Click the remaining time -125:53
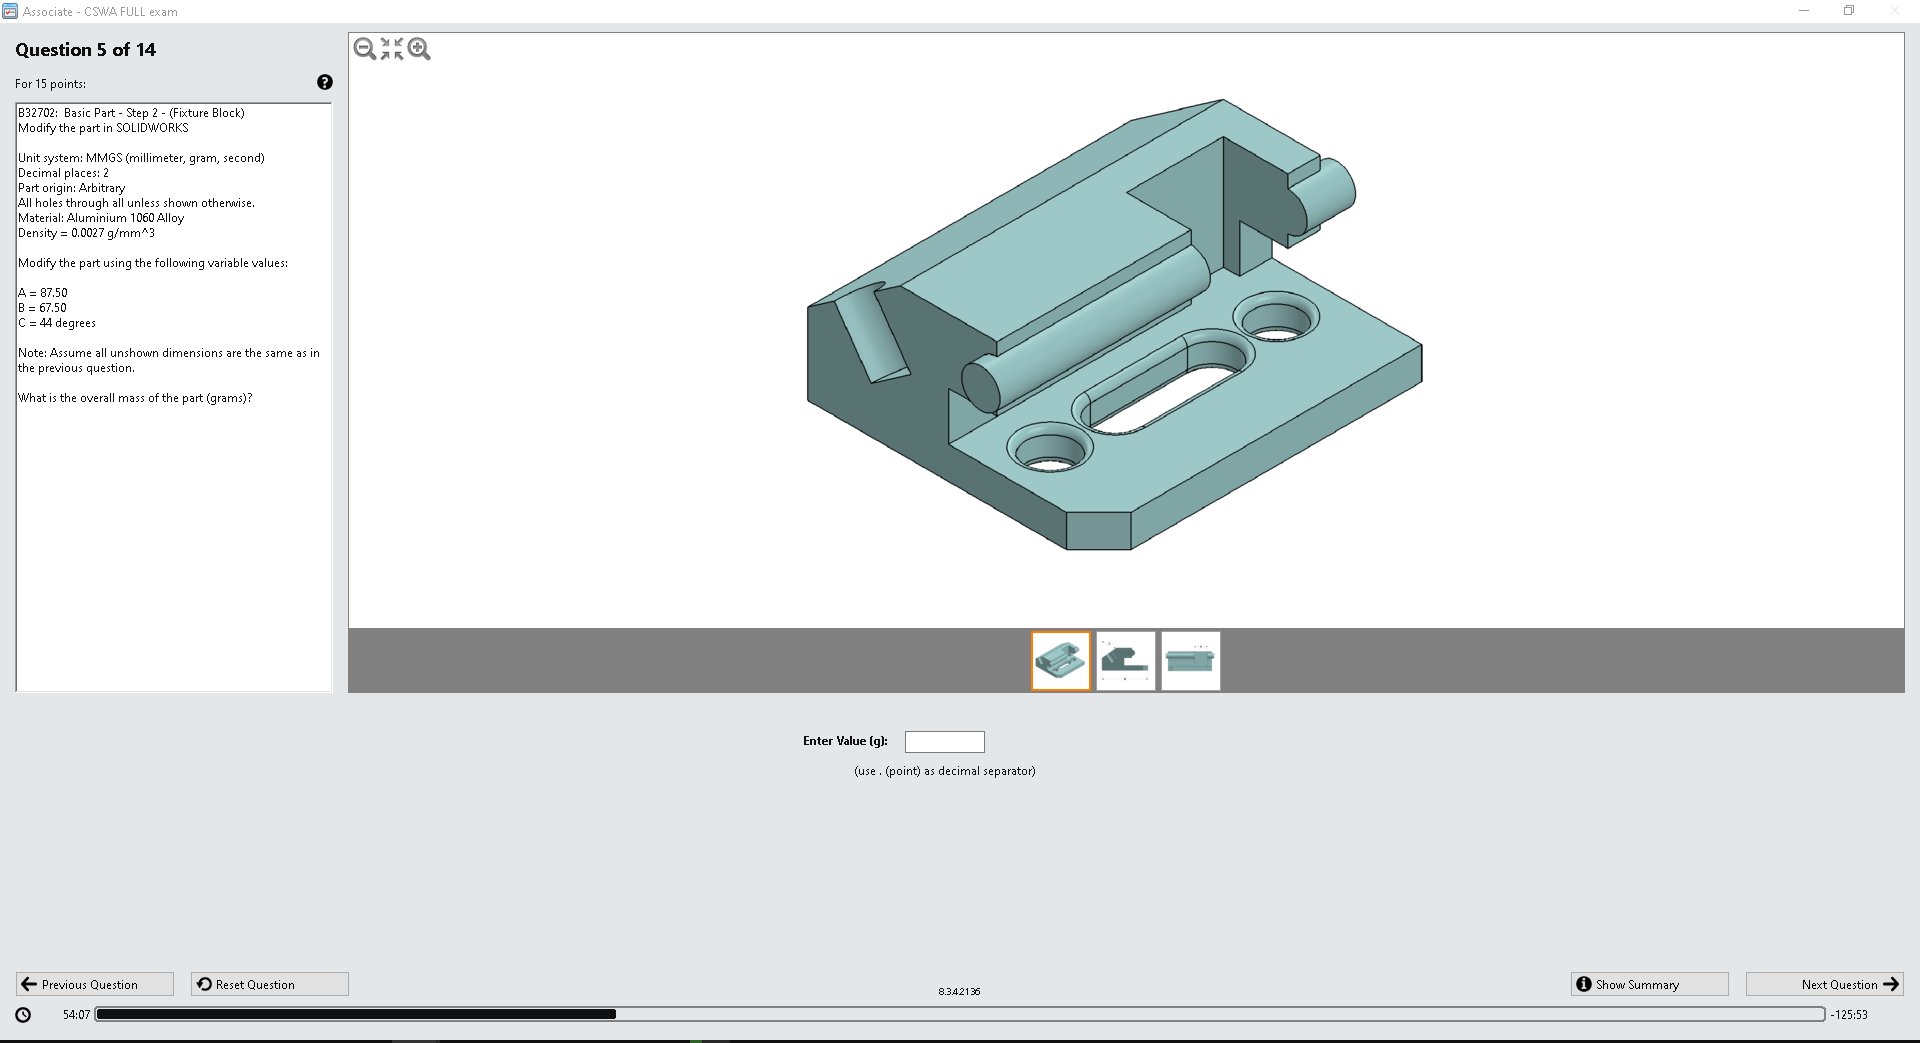This screenshot has width=1920, height=1043. pyautogui.click(x=1849, y=1014)
